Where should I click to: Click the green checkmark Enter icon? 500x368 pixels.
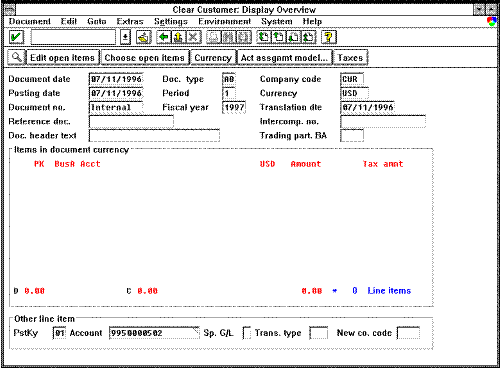[x=16, y=37]
